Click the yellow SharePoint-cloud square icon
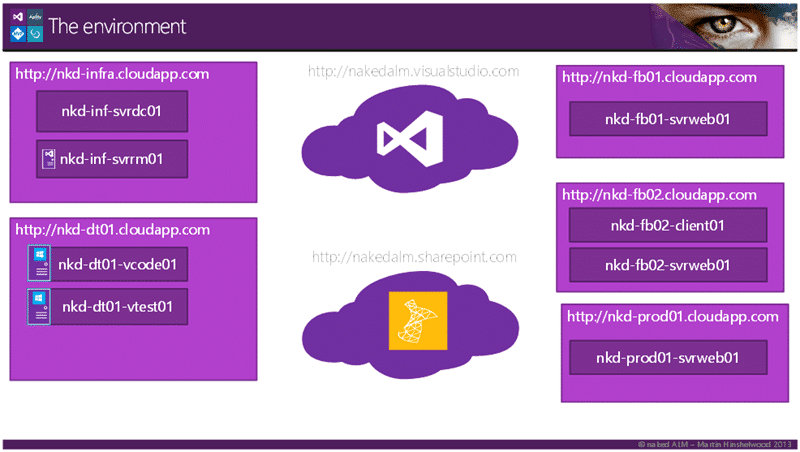 tap(418, 321)
